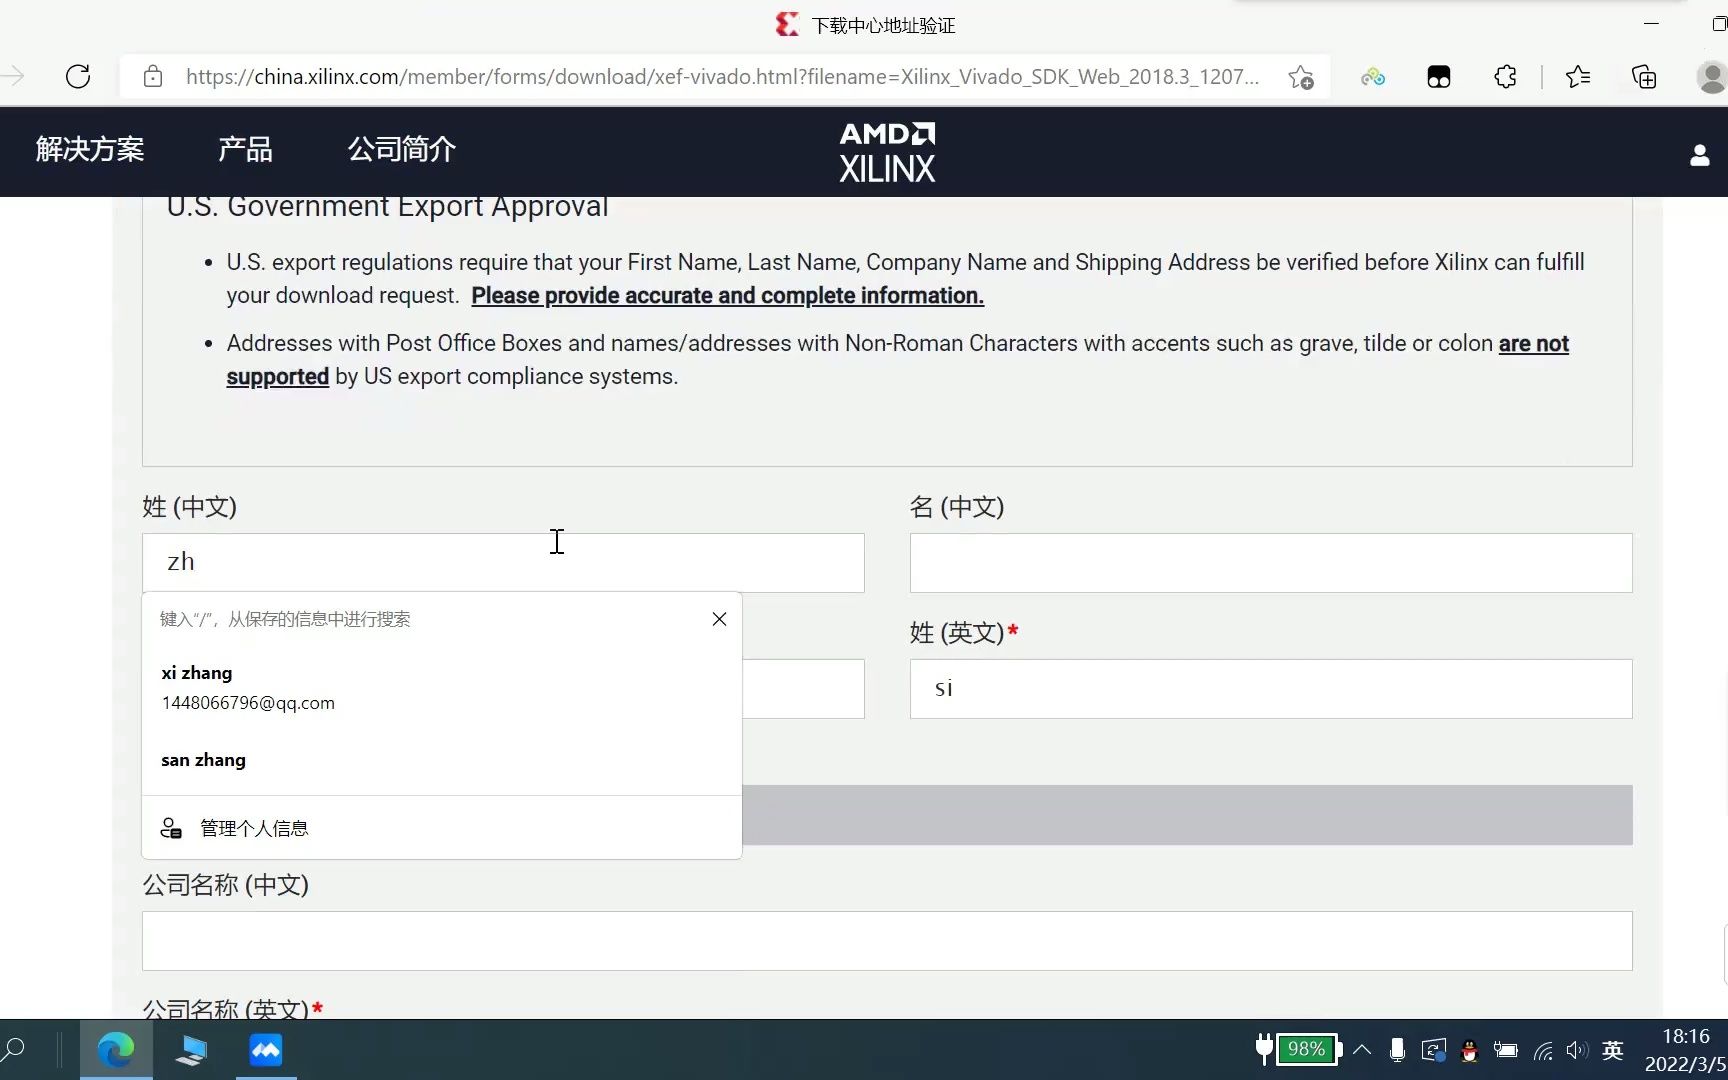The height and width of the screenshot is (1080, 1728).
Task: Open the QQ penguin tray icon
Action: pyautogui.click(x=1469, y=1050)
